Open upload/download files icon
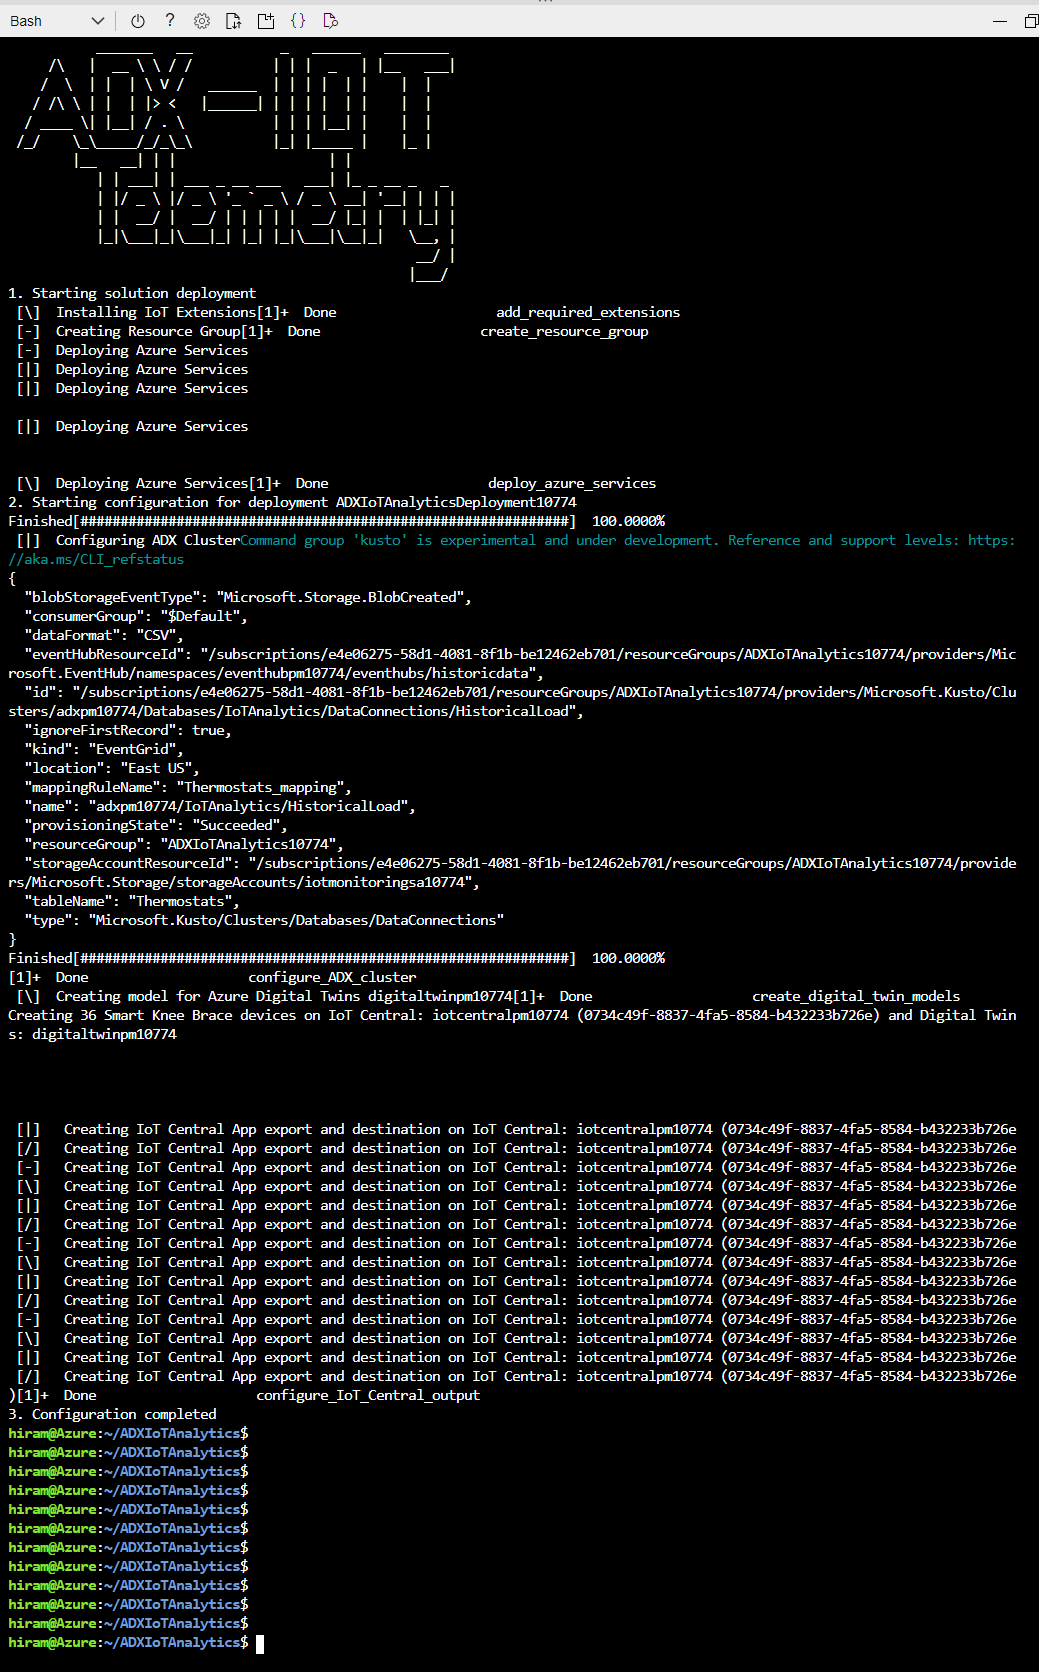 [x=234, y=21]
